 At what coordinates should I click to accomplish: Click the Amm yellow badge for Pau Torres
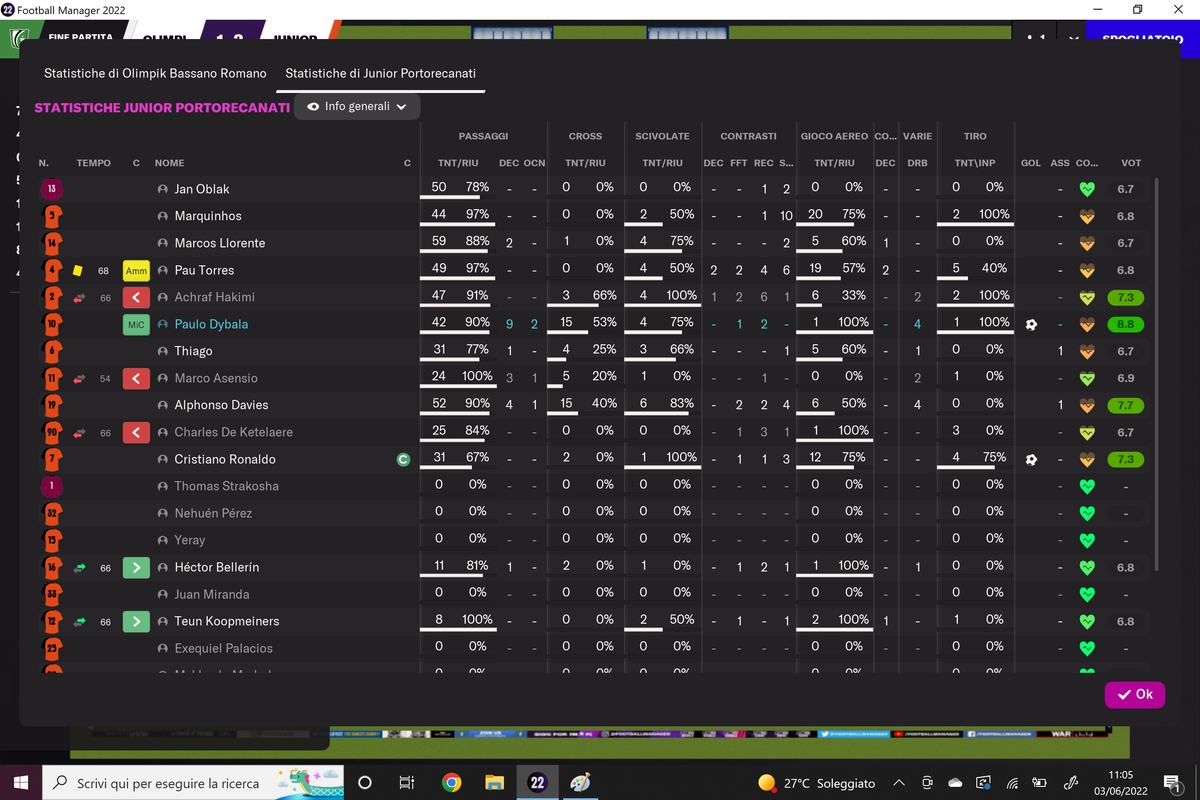(x=136, y=270)
